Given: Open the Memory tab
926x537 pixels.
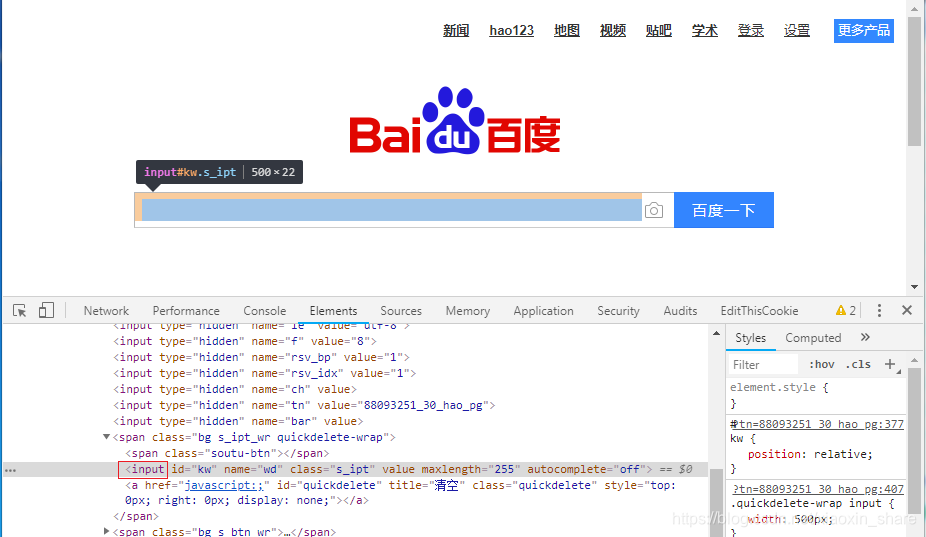Looking at the screenshot, I should click(x=468, y=311).
